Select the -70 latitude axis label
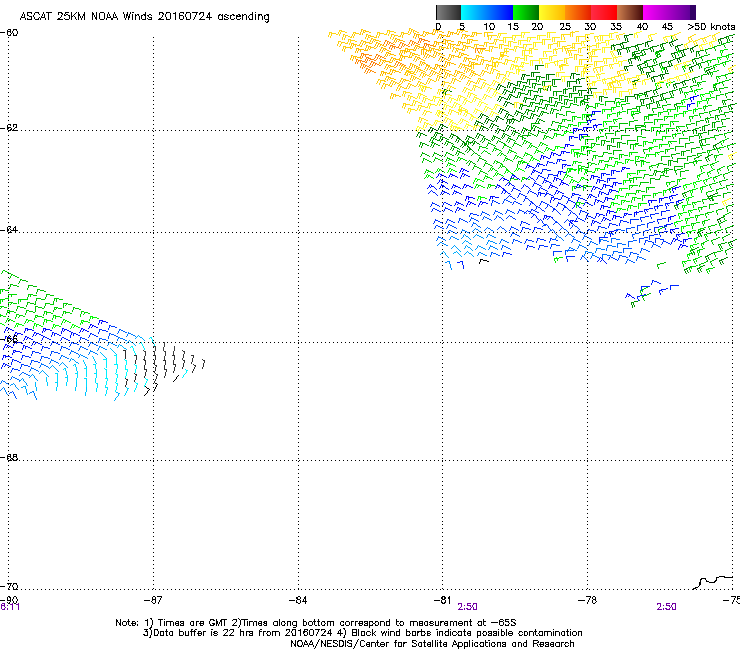 click(9, 587)
